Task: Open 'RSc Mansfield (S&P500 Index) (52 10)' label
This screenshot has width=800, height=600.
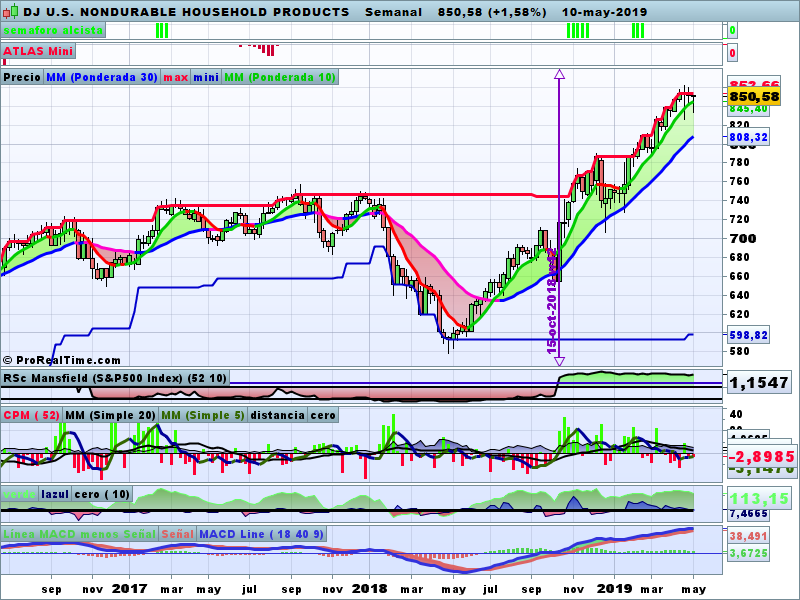Action: pos(115,379)
